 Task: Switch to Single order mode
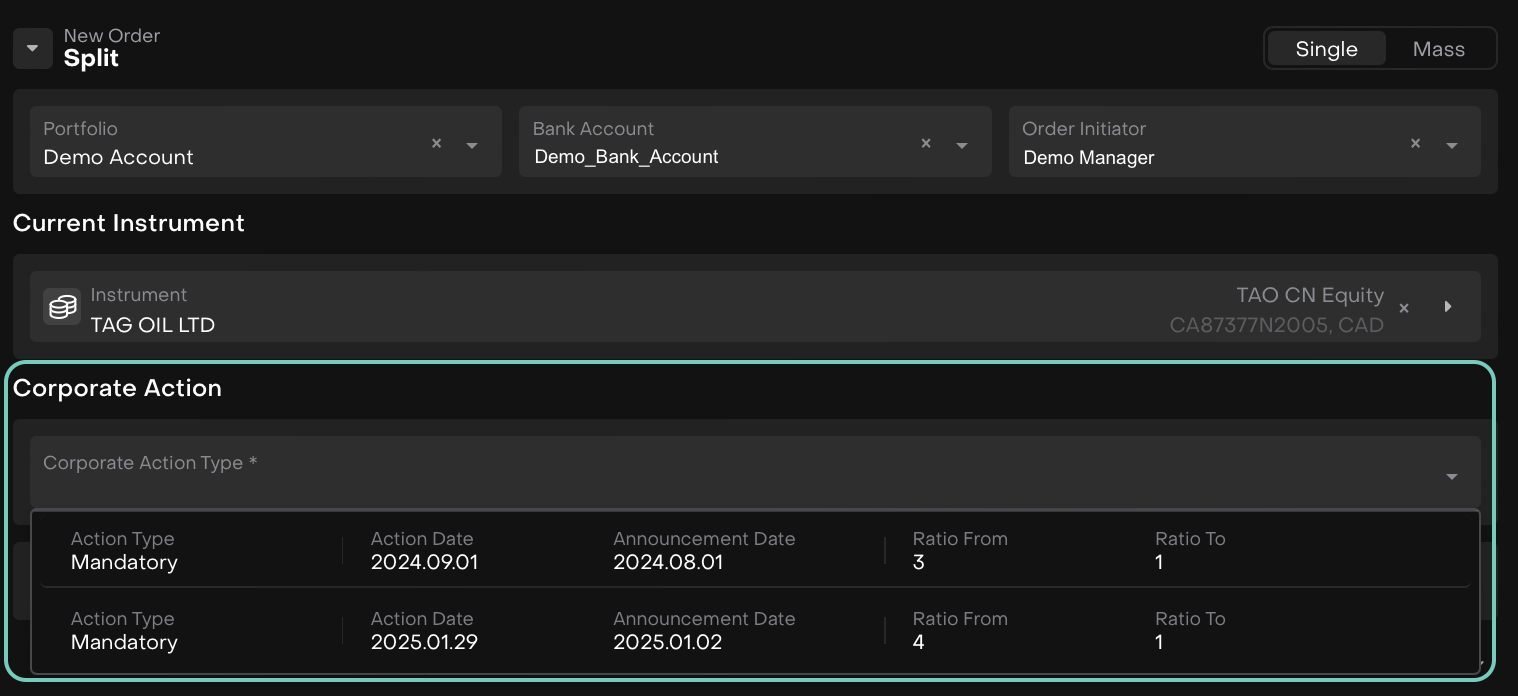(1326, 49)
